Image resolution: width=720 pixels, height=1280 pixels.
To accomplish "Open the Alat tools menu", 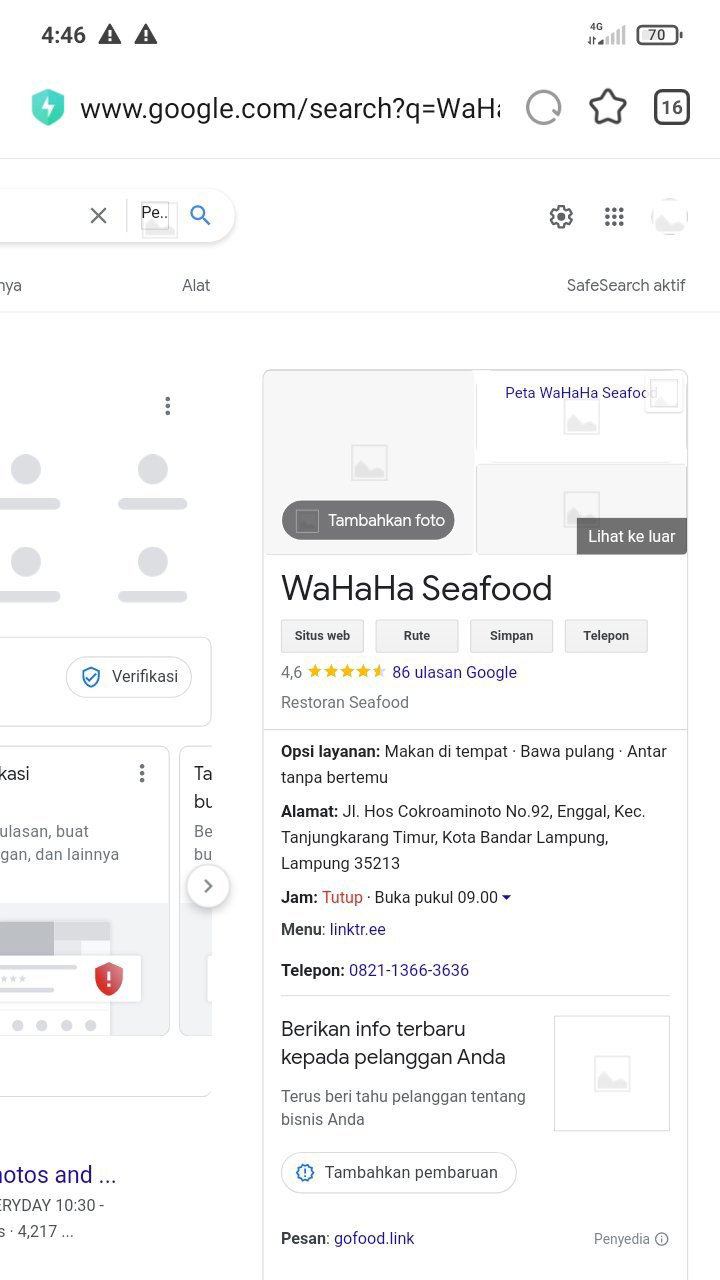I will 196,285.
